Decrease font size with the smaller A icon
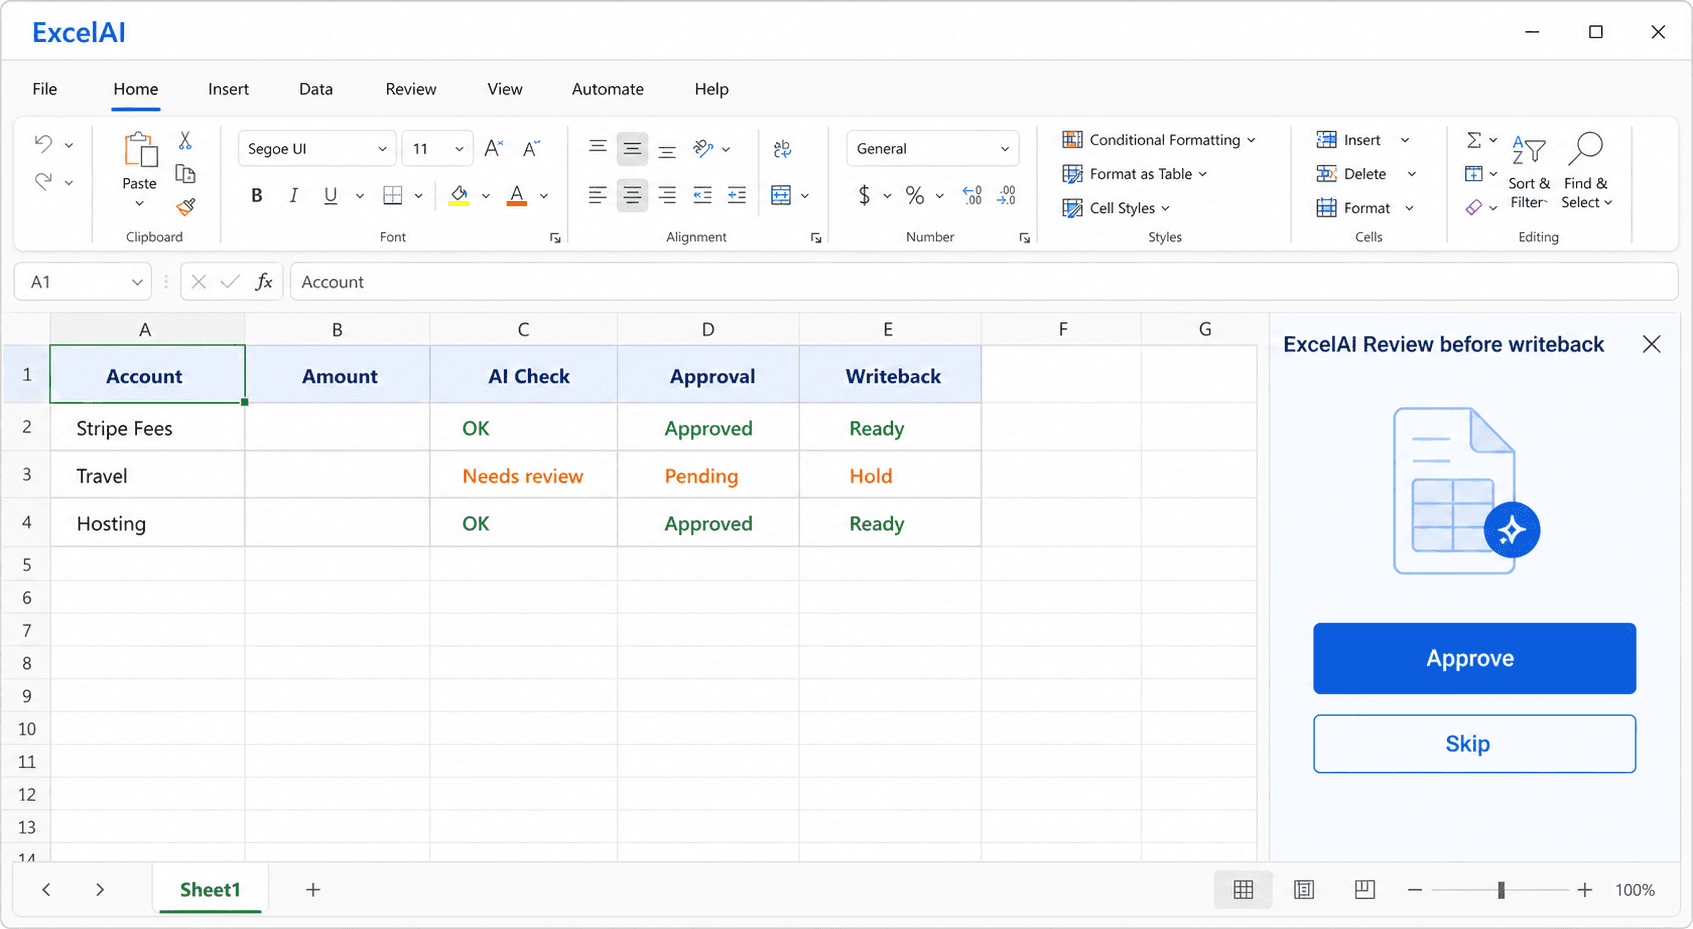This screenshot has width=1693, height=929. [531, 149]
